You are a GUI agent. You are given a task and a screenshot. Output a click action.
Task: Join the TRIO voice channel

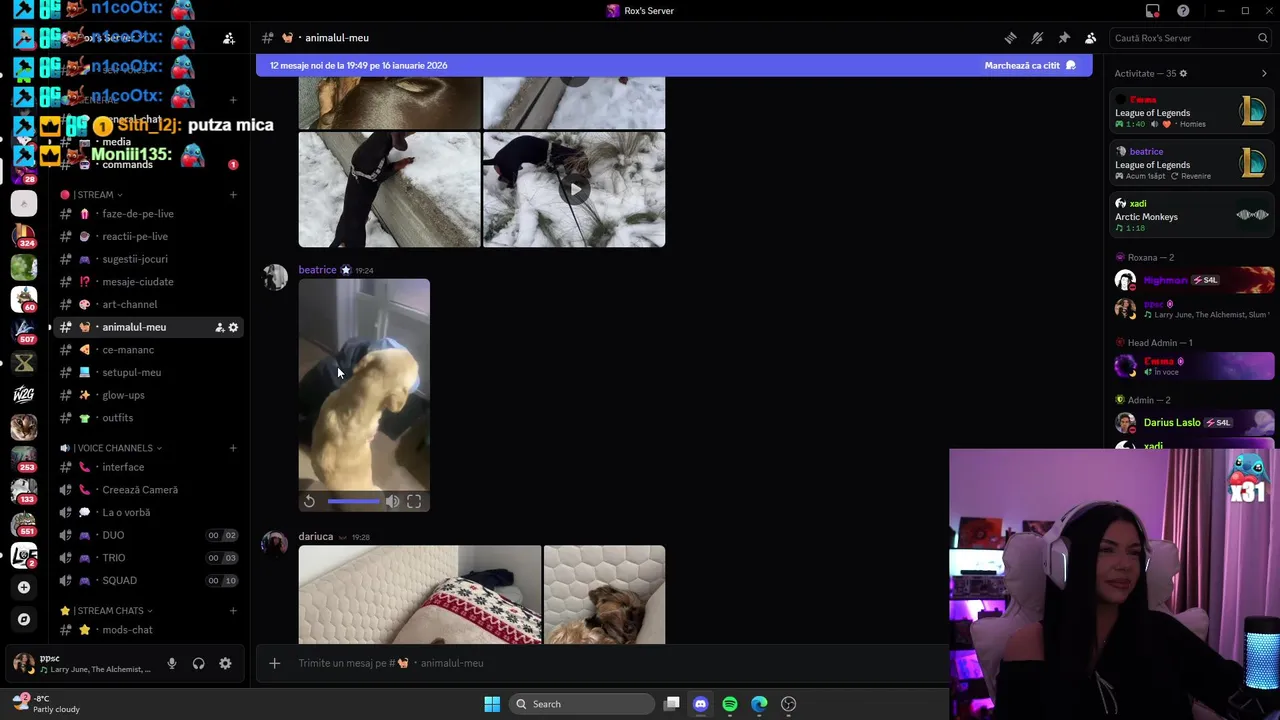tap(148, 558)
